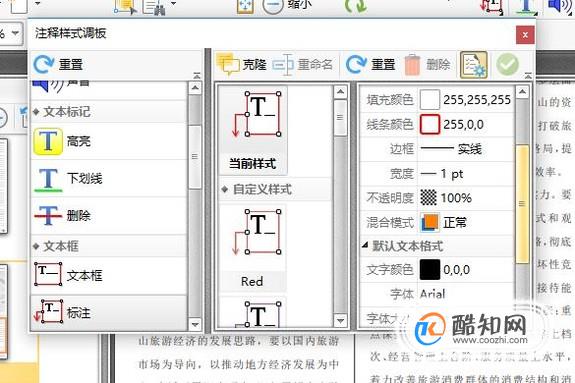Open the 边框 实线 border style dropdown

(x=465, y=149)
